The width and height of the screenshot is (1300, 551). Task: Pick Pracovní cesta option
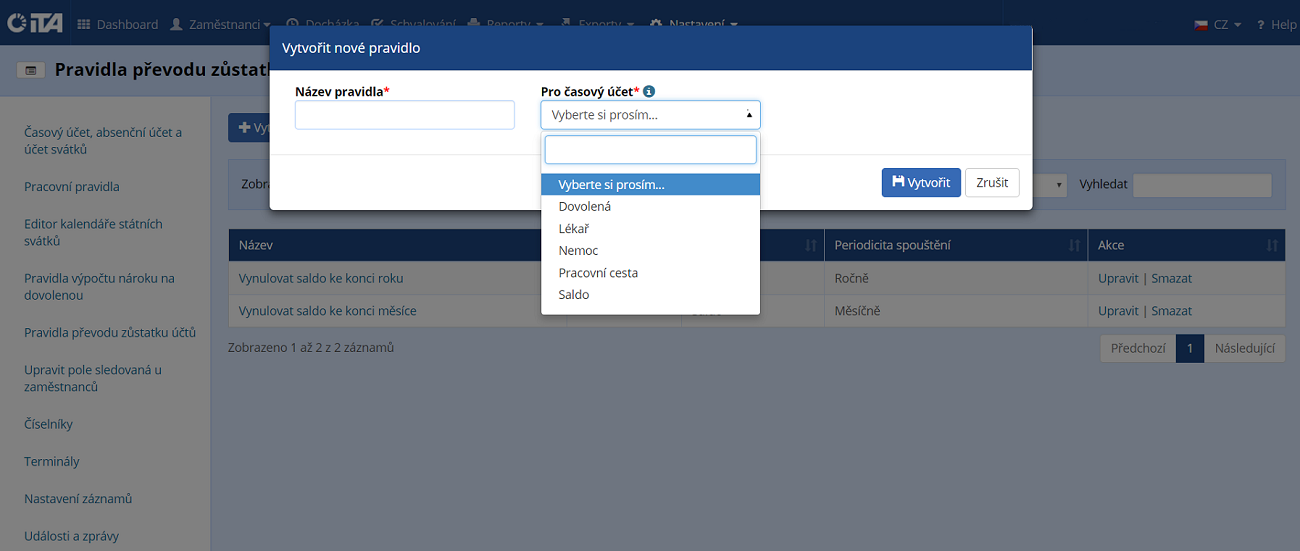coord(598,273)
